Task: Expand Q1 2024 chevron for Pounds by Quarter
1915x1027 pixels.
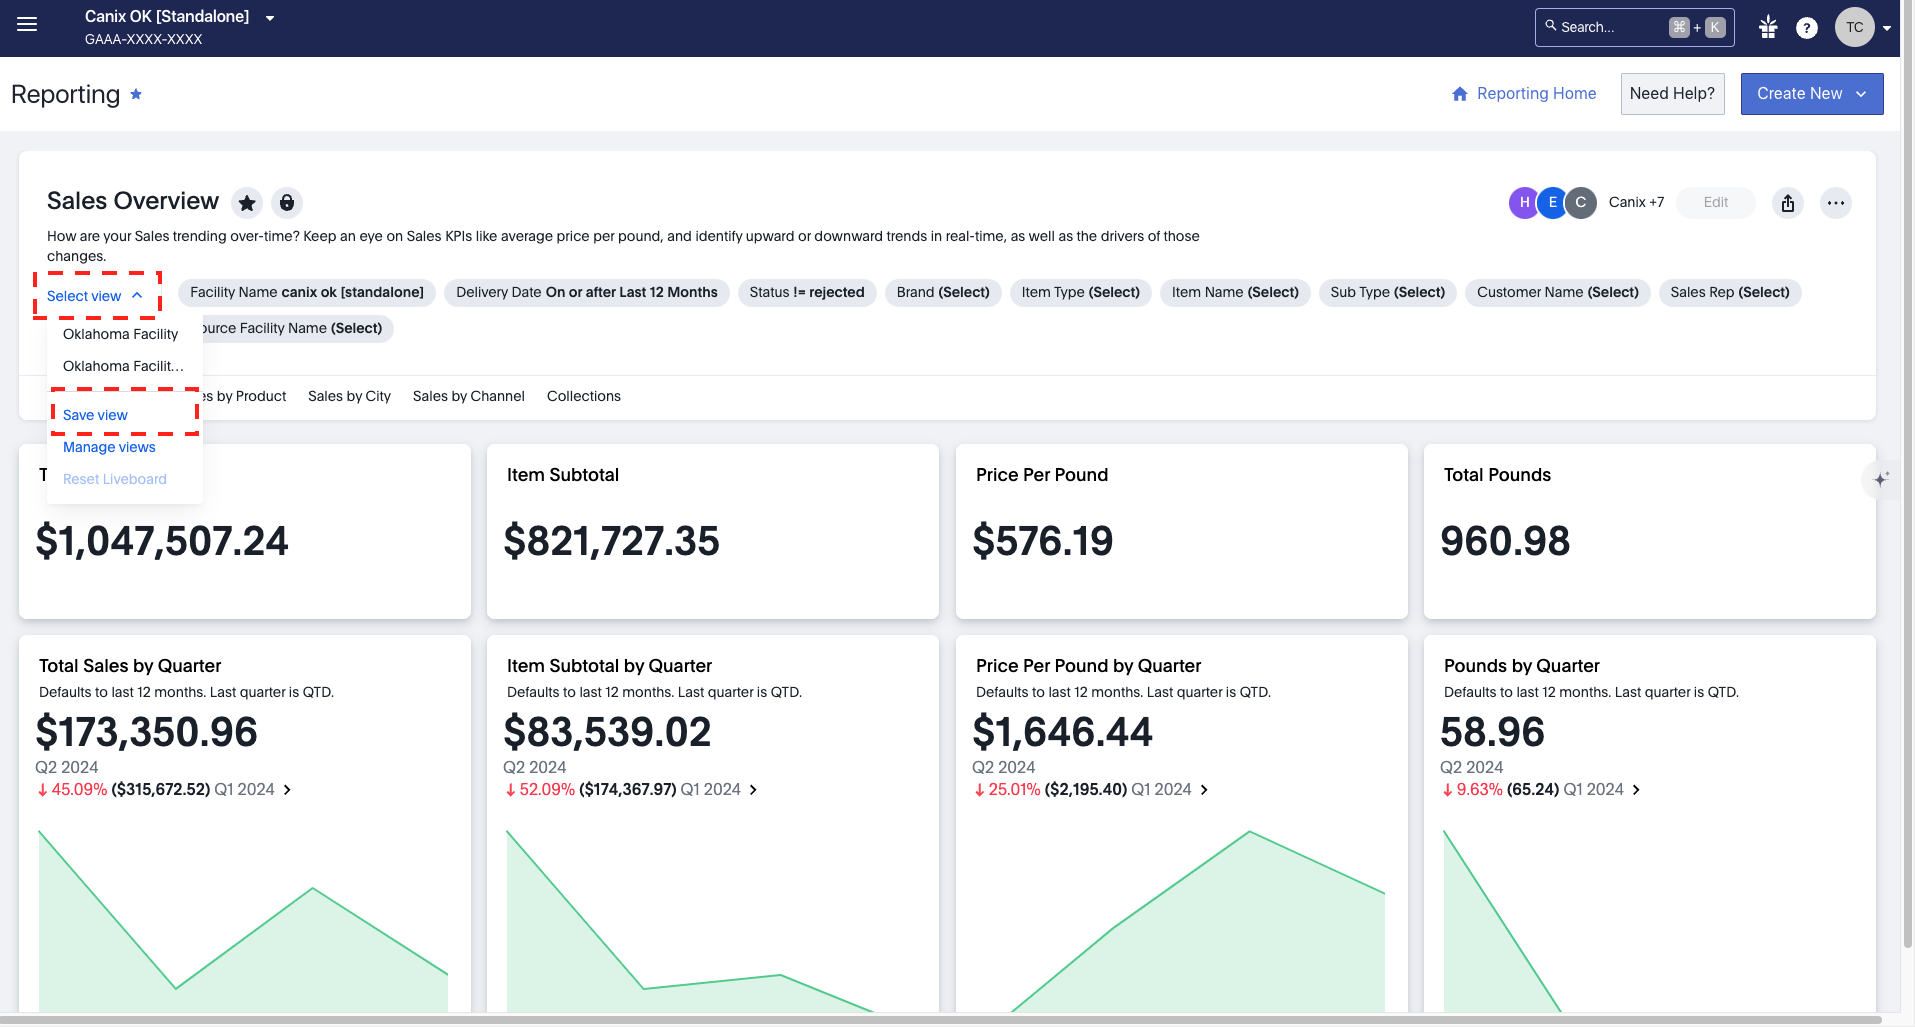Action: click(x=1636, y=790)
